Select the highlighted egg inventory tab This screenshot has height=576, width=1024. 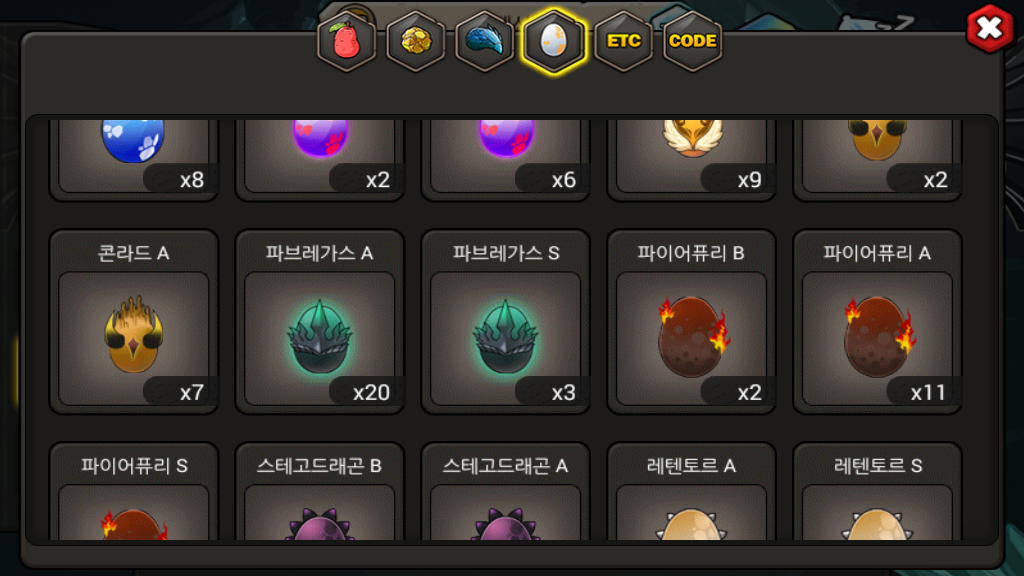click(x=554, y=42)
